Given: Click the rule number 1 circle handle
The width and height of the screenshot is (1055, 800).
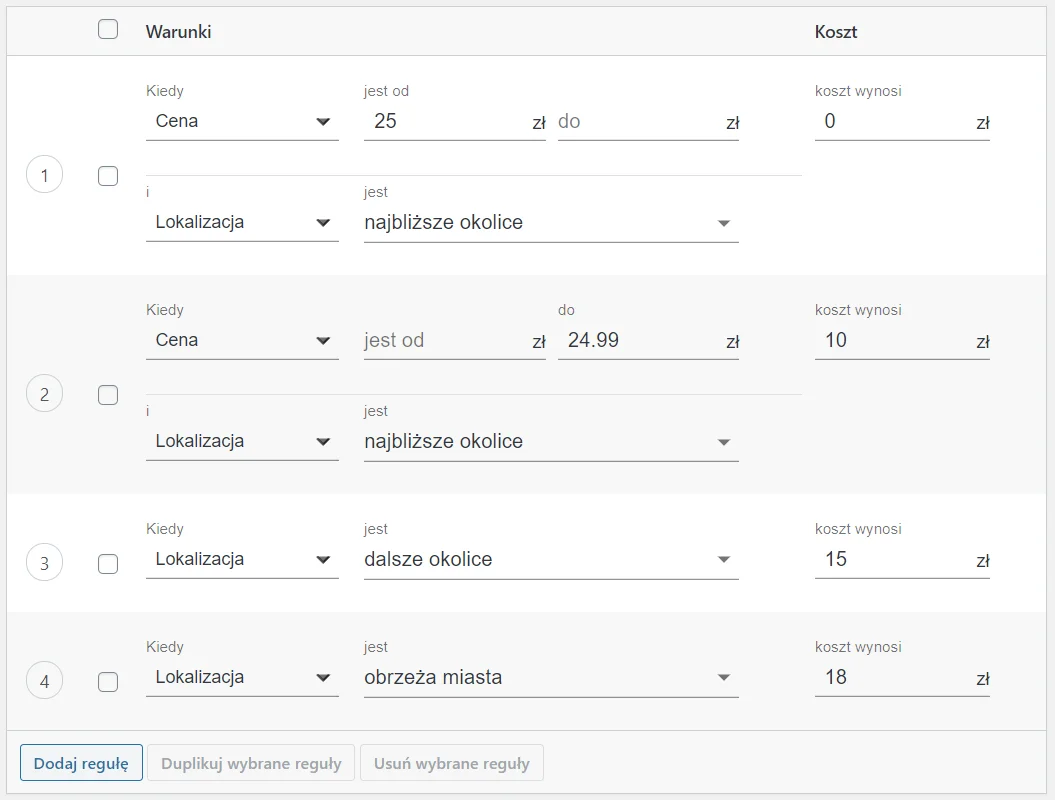Looking at the screenshot, I should tap(44, 176).
